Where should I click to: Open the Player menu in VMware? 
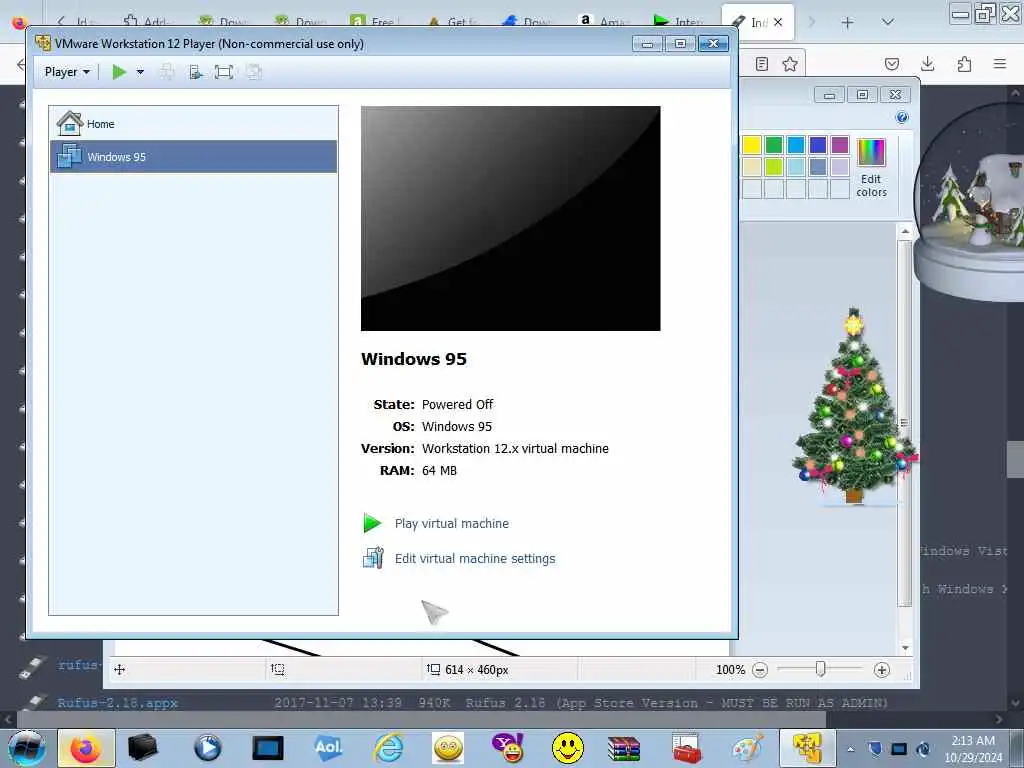click(x=67, y=72)
